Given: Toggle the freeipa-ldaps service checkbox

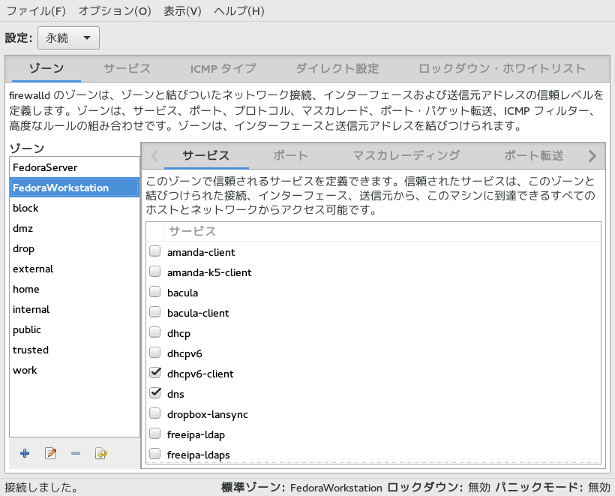Looking at the screenshot, I should click(x=155, y=454).
